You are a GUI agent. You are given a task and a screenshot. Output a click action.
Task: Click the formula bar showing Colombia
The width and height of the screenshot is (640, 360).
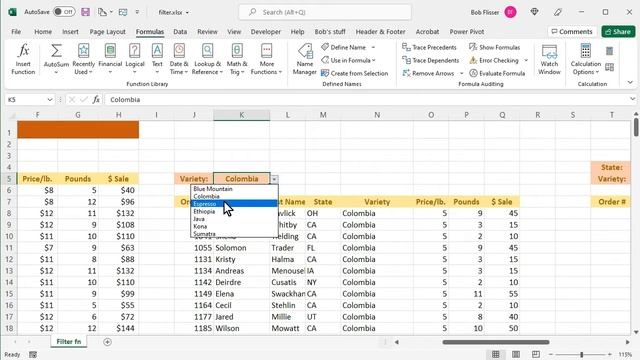click(366, 100)
